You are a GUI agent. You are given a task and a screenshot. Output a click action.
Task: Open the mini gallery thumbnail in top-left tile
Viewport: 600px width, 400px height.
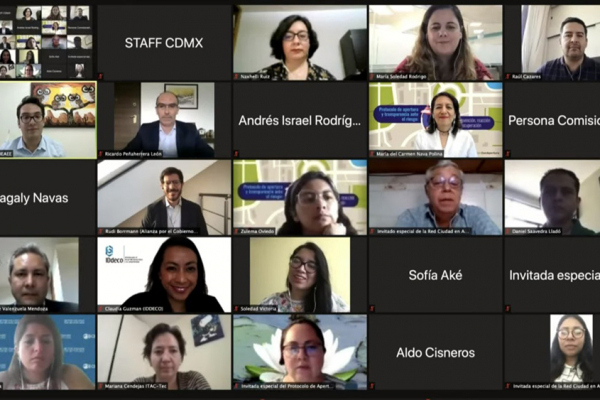[47, 42]
